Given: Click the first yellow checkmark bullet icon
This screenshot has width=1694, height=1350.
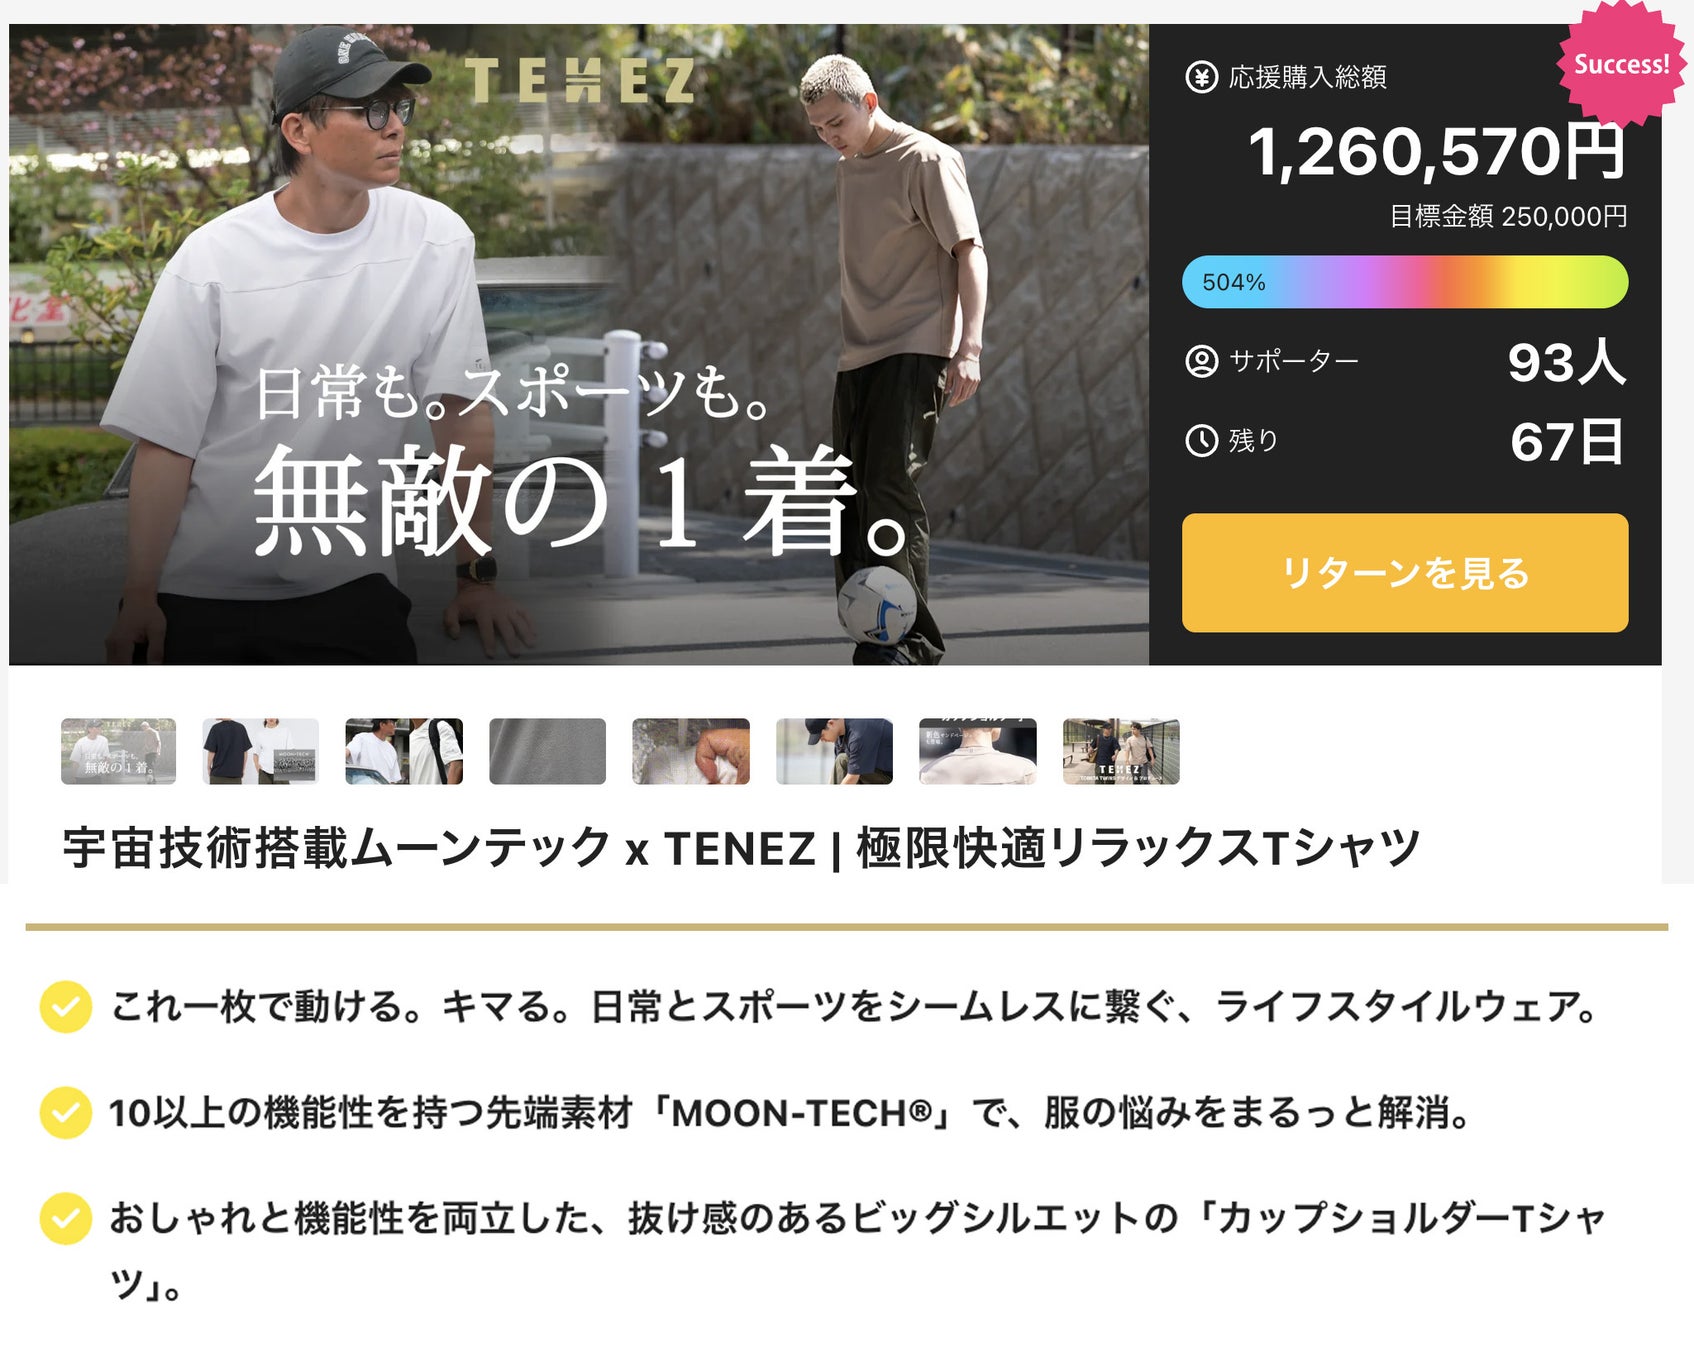Looking at the screenshot, I should [x=66, y=1007].
